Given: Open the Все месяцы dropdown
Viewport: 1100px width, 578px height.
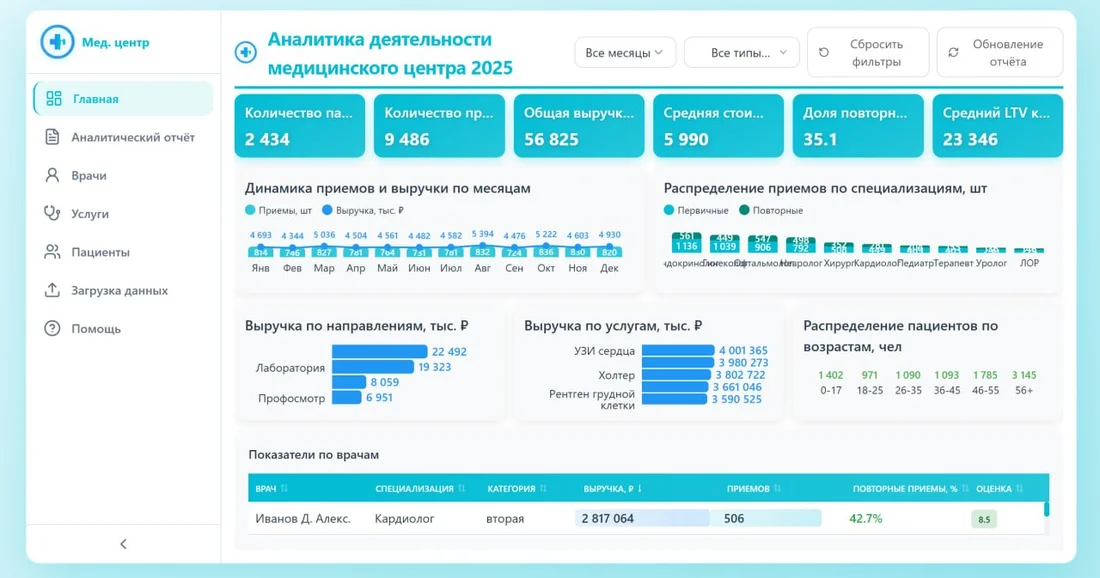Looking at the screenshot, I should (x=625, y=53).
